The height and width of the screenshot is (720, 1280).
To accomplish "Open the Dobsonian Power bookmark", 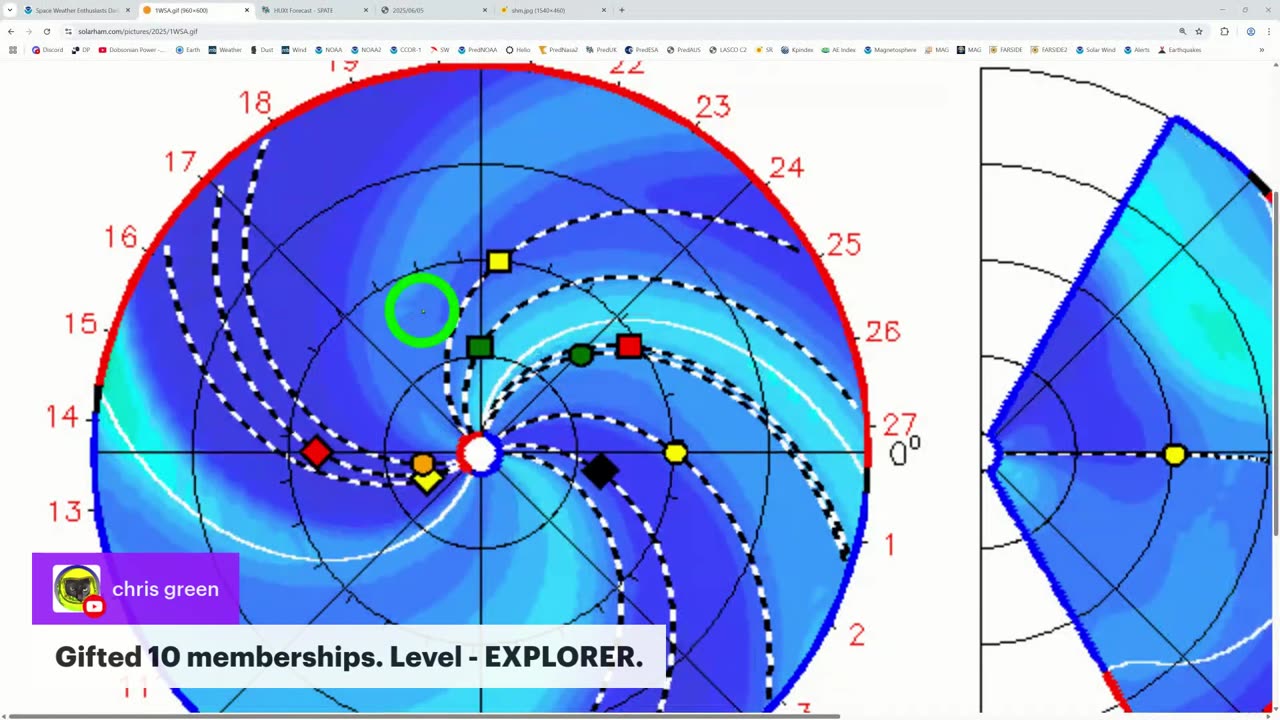I will pyautogui.click(x=133, y=49).
